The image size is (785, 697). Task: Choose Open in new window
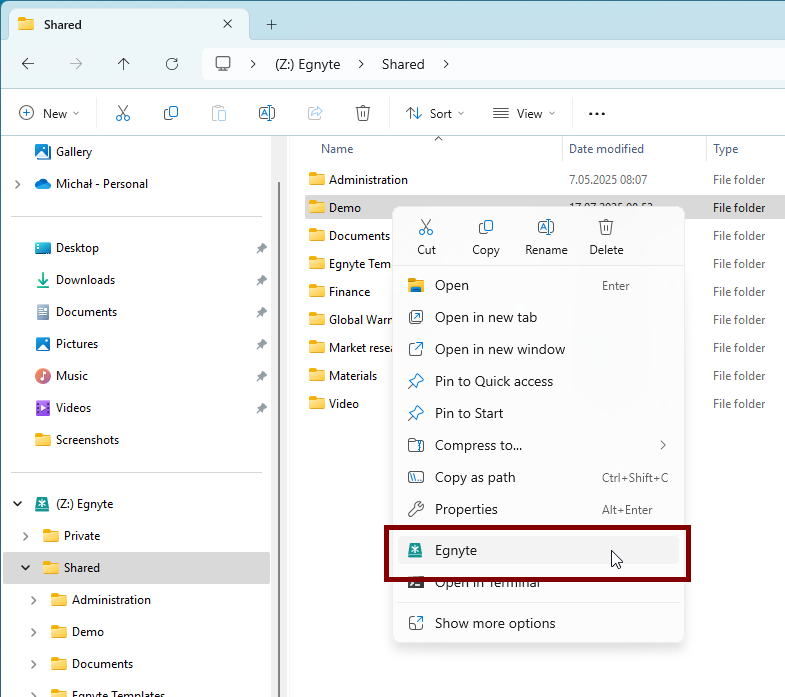pyautogui.click(x=538, y=350)
